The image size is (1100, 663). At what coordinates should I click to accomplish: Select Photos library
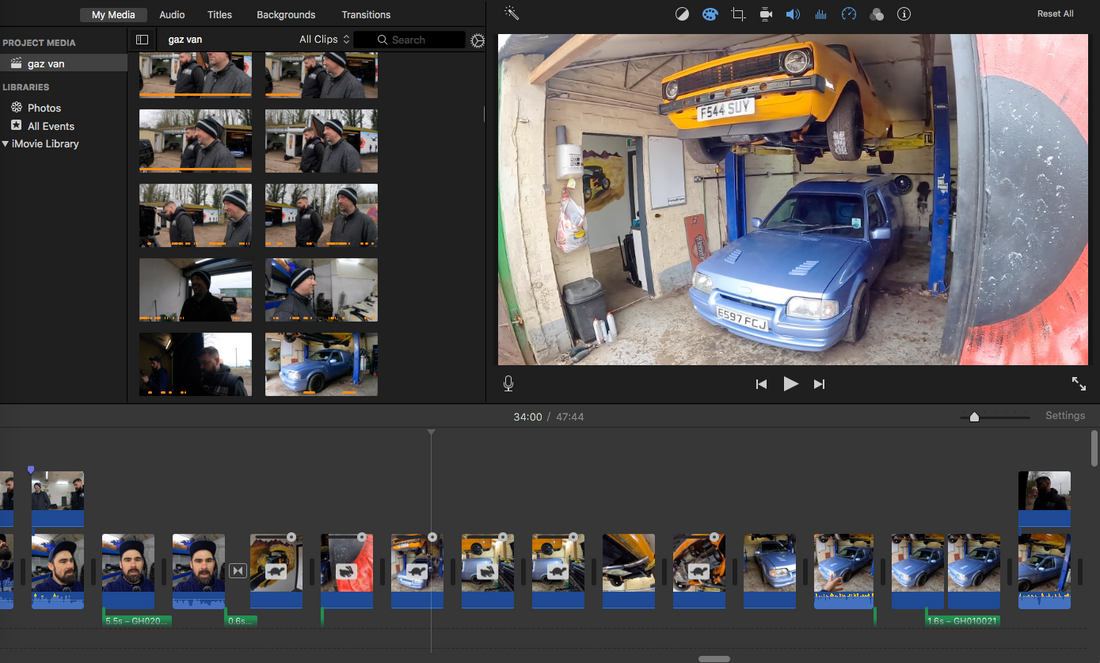(x=44, y=107)
